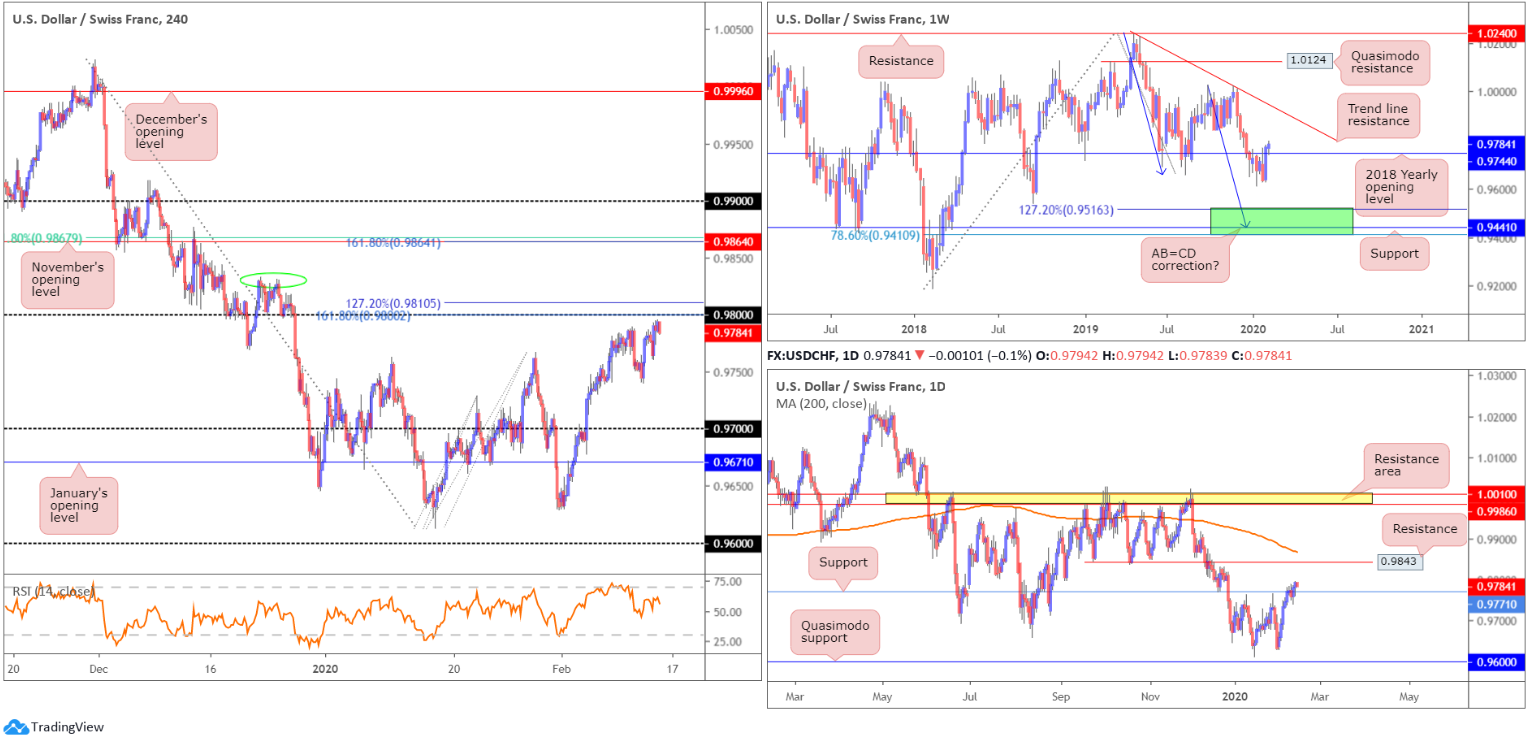
Task: Click the 25.00 RSI scale value
Action: [x=727, y=642]
